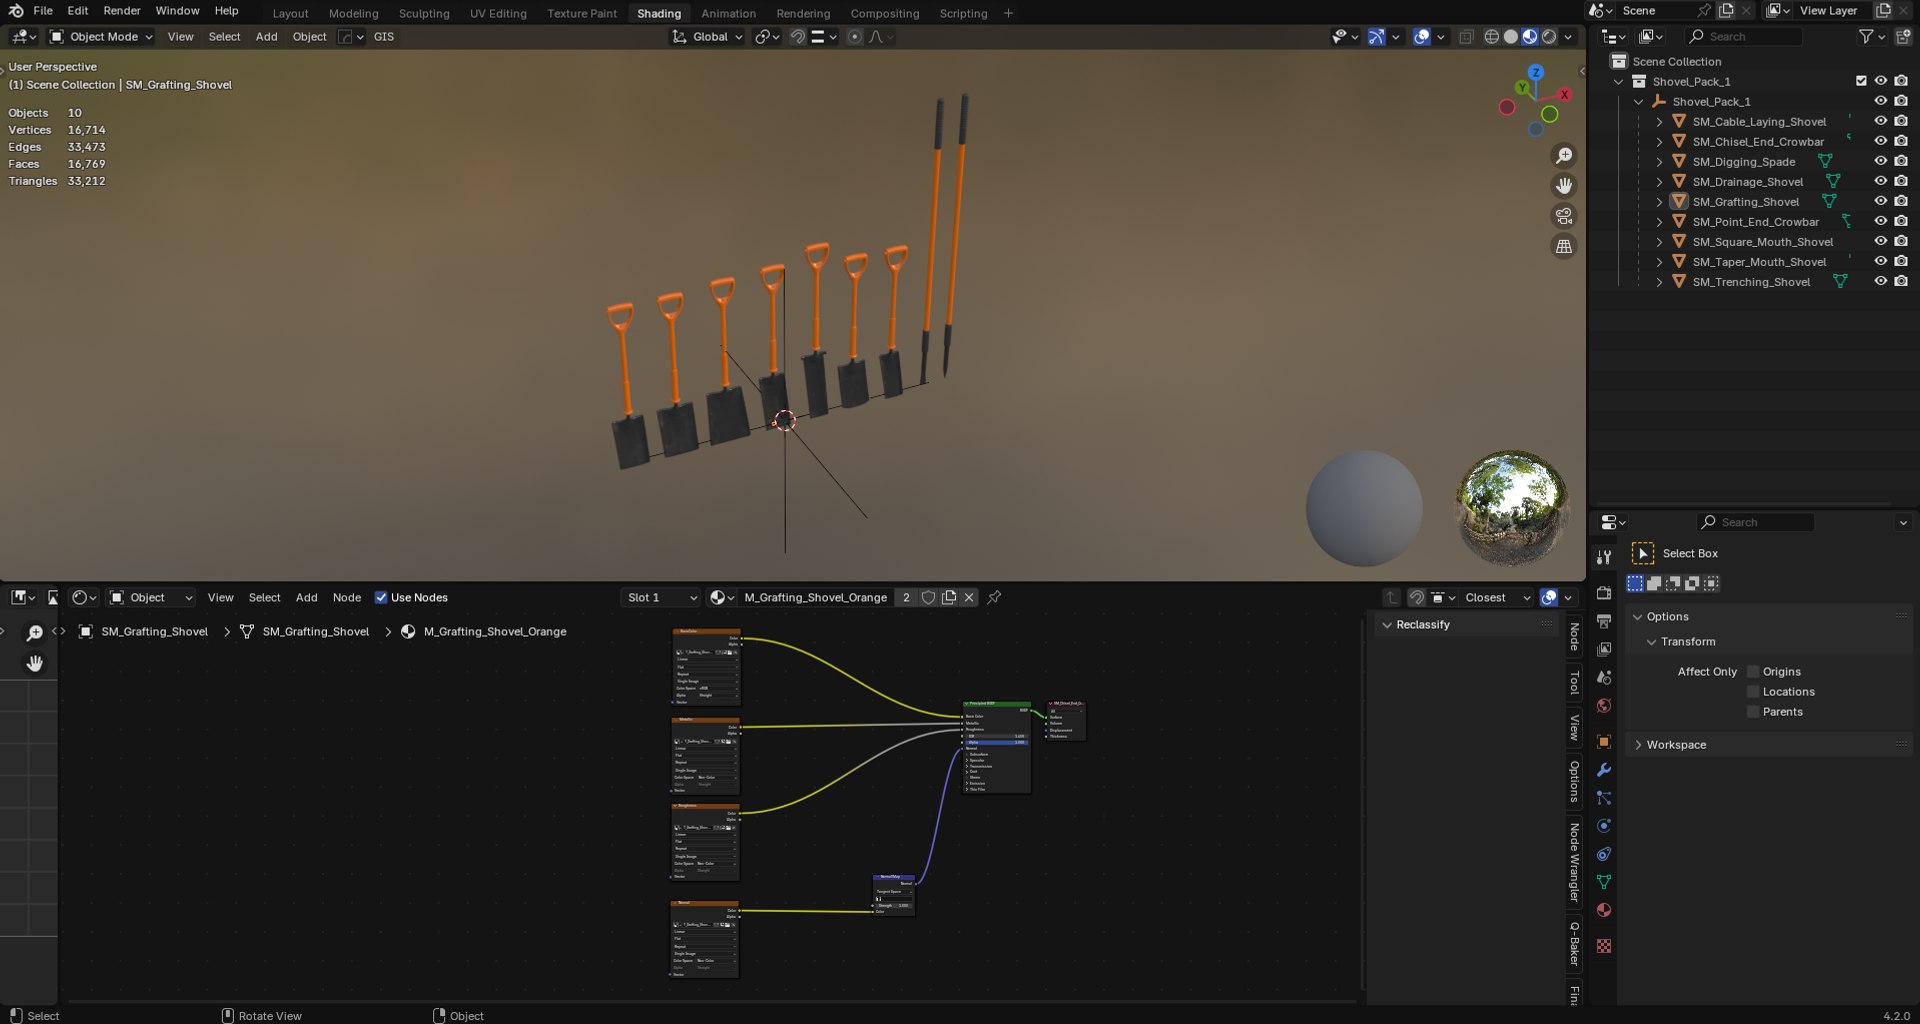Select solid viewport shading
This screenshot has width=1920, height=1024.
click(1510, 37)
